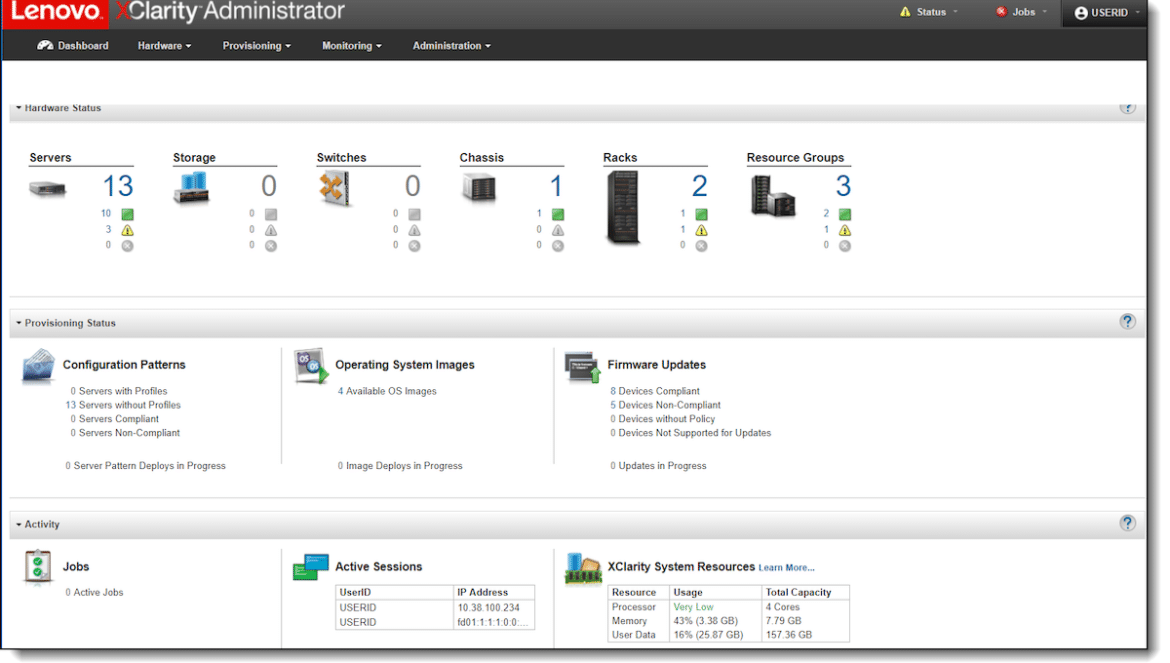Click the green normal status icon under Servers
The image size is (1170, 663).
coord(128,214)
